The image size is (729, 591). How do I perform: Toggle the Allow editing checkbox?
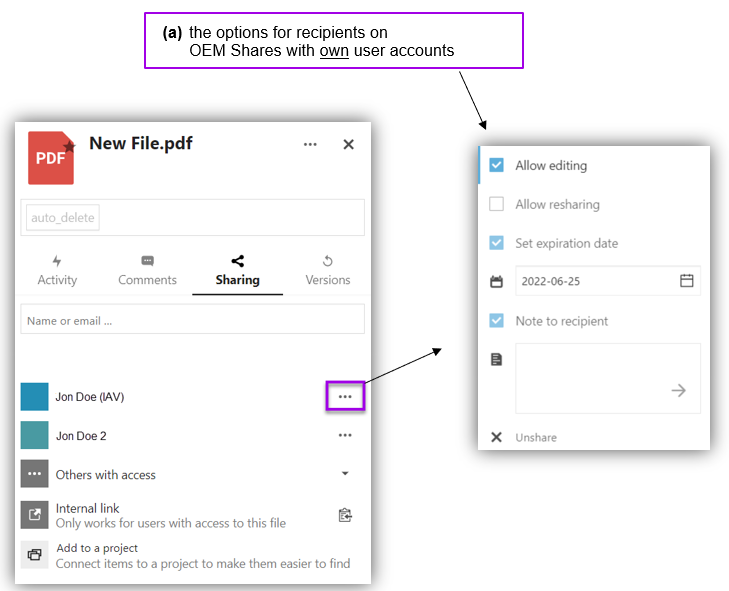click(496, 165)
